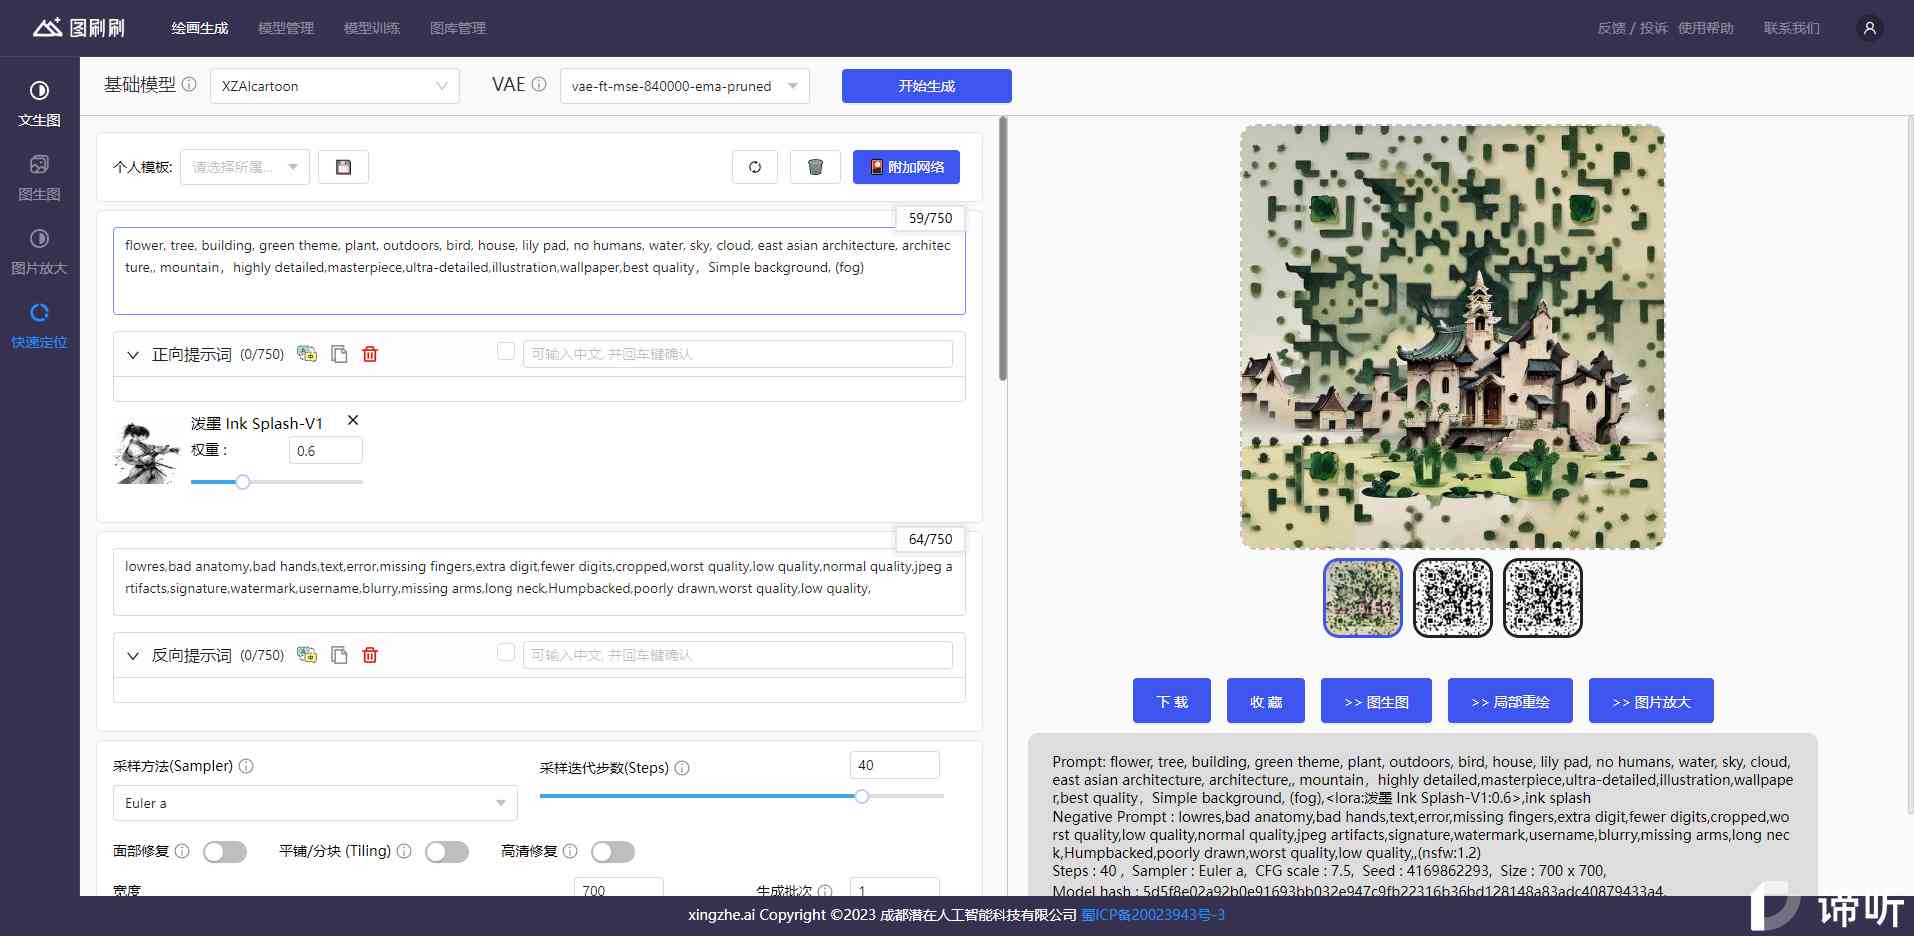Click the 附加网络 extra networks button
Viewport: 1914px width, 936px height.
906,167
